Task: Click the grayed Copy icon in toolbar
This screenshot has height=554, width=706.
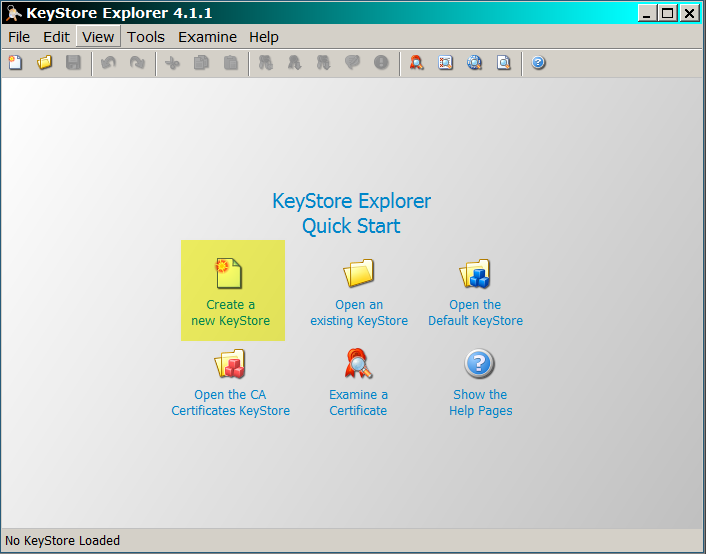Action: click(x=201, y=63)
